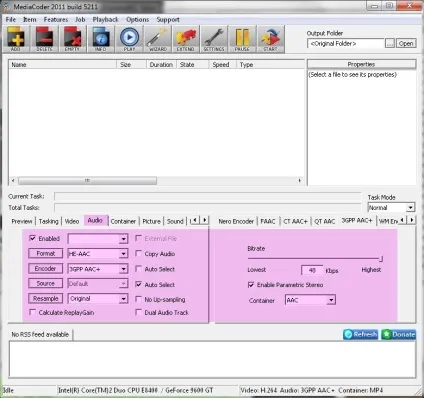Viewport: 424px width, 398px height.
Task: Click the PLAY toolbar icon
Action: click(x=129, y=39)
